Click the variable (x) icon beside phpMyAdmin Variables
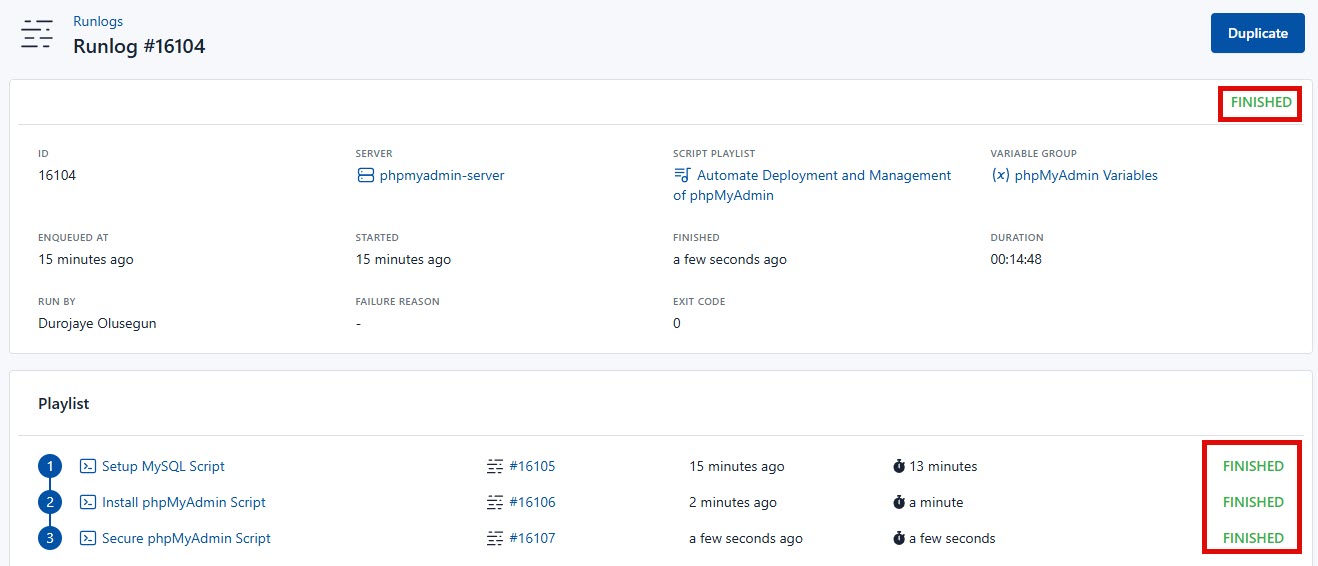Image resolution: width=1318 pixels, height=566 pixels. click(x=1000, y=175)
